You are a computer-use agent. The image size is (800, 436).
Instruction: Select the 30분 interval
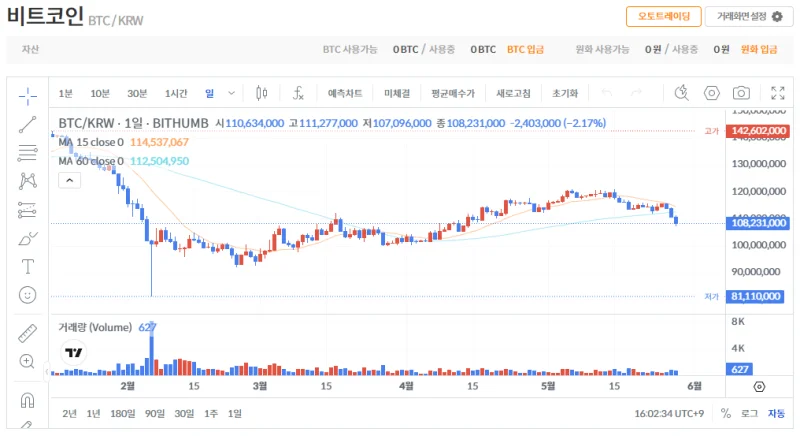(x=137, y=93)
